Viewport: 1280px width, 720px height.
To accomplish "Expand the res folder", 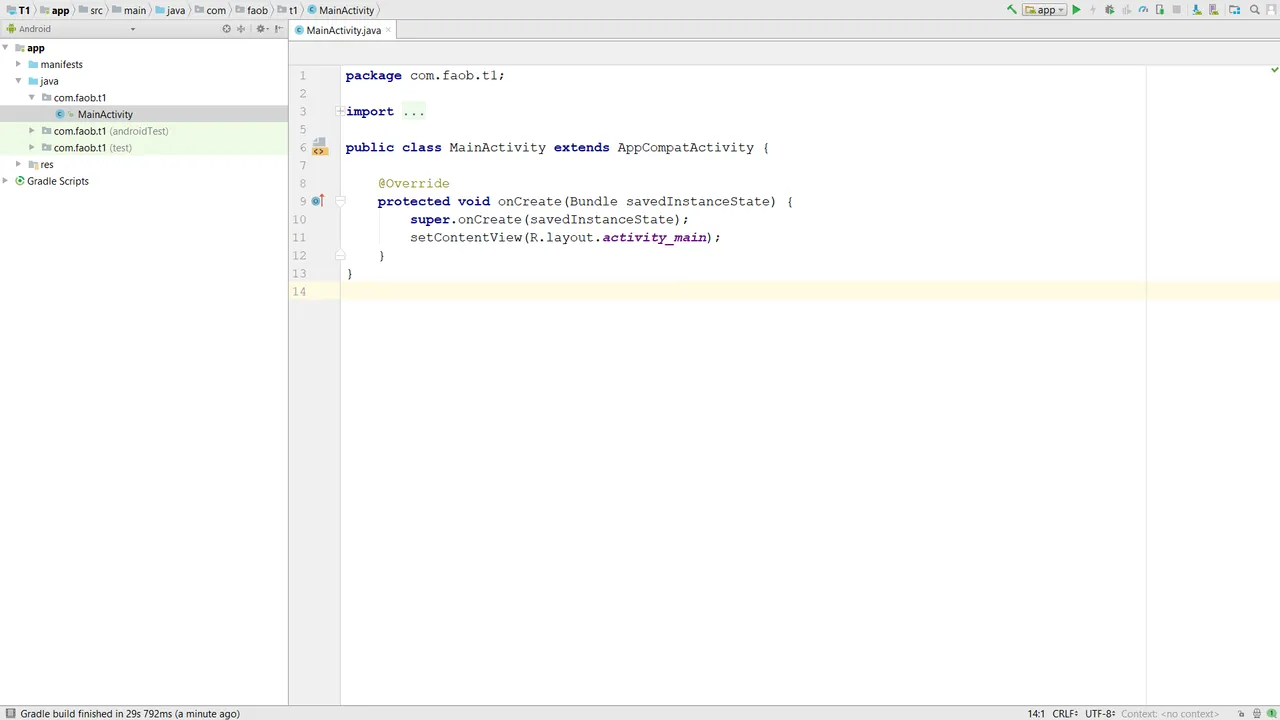I will pos(18,164).
